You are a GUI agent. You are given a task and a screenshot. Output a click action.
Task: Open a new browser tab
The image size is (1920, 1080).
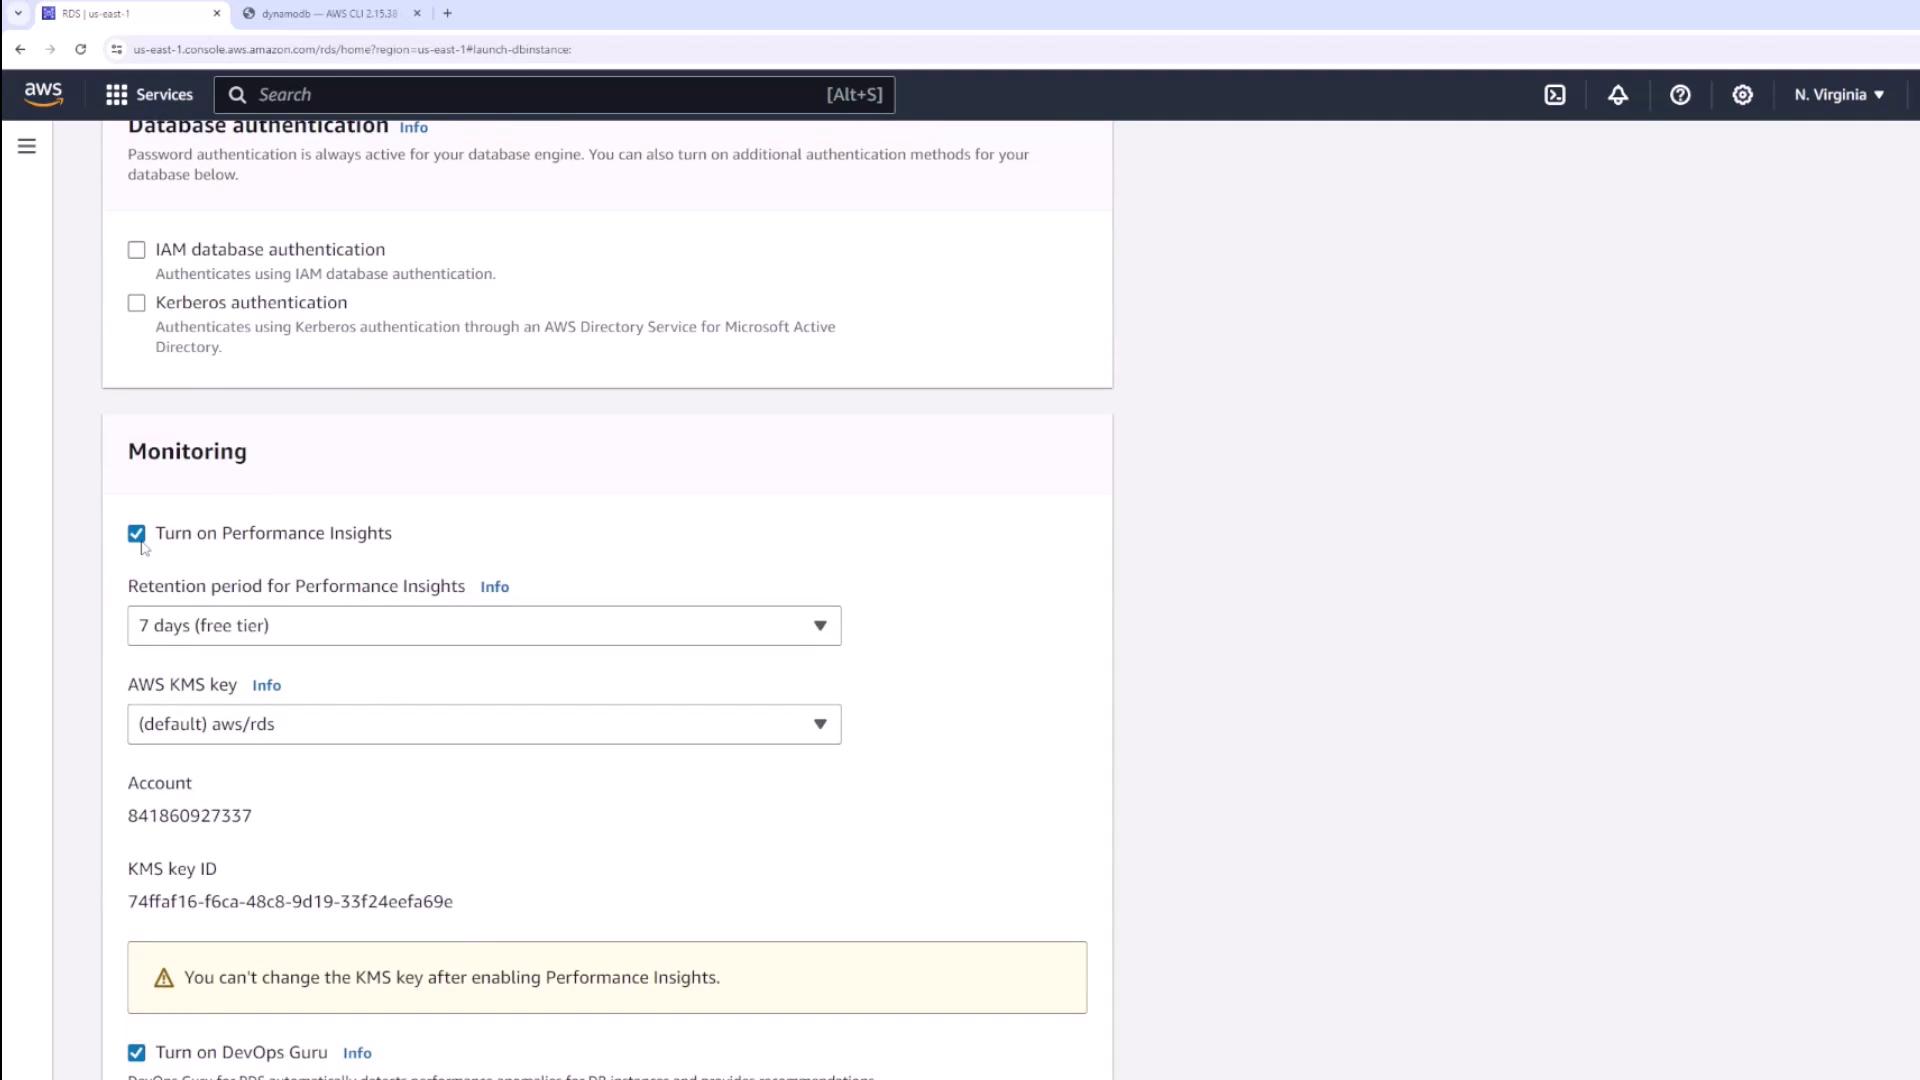tap(447, 13)
